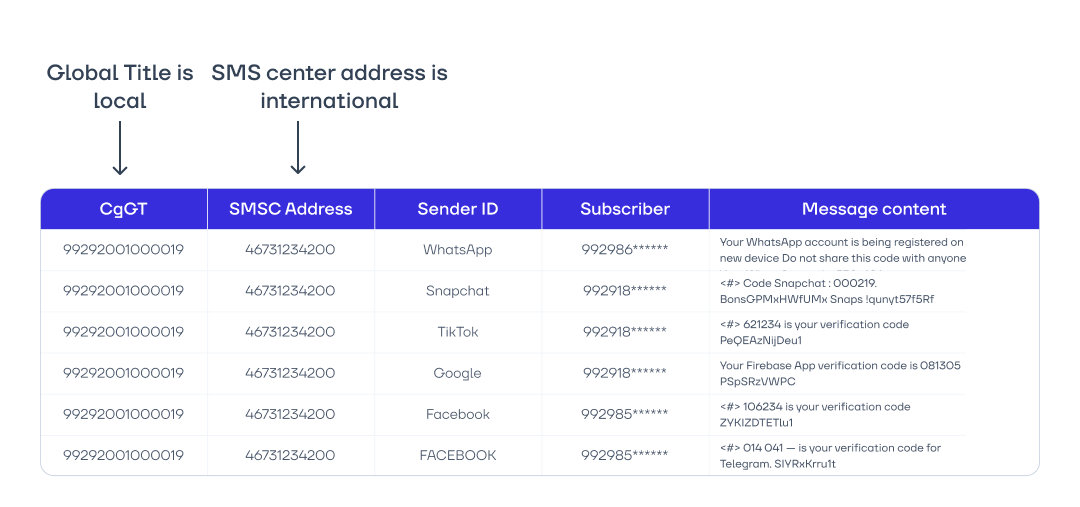This screenshot has width=1080, height=507.
Task: Click the Subscriber column header
Action: point(625,209)
